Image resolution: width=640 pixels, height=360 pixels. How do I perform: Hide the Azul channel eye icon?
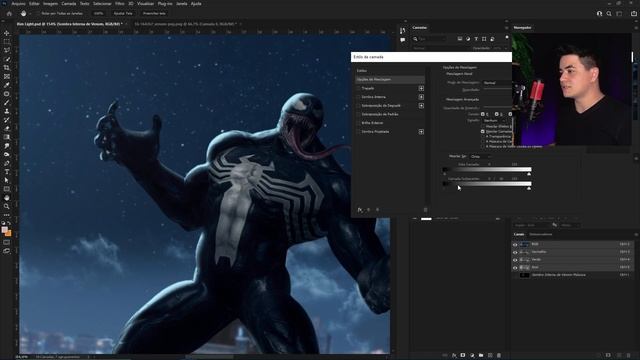515,267
